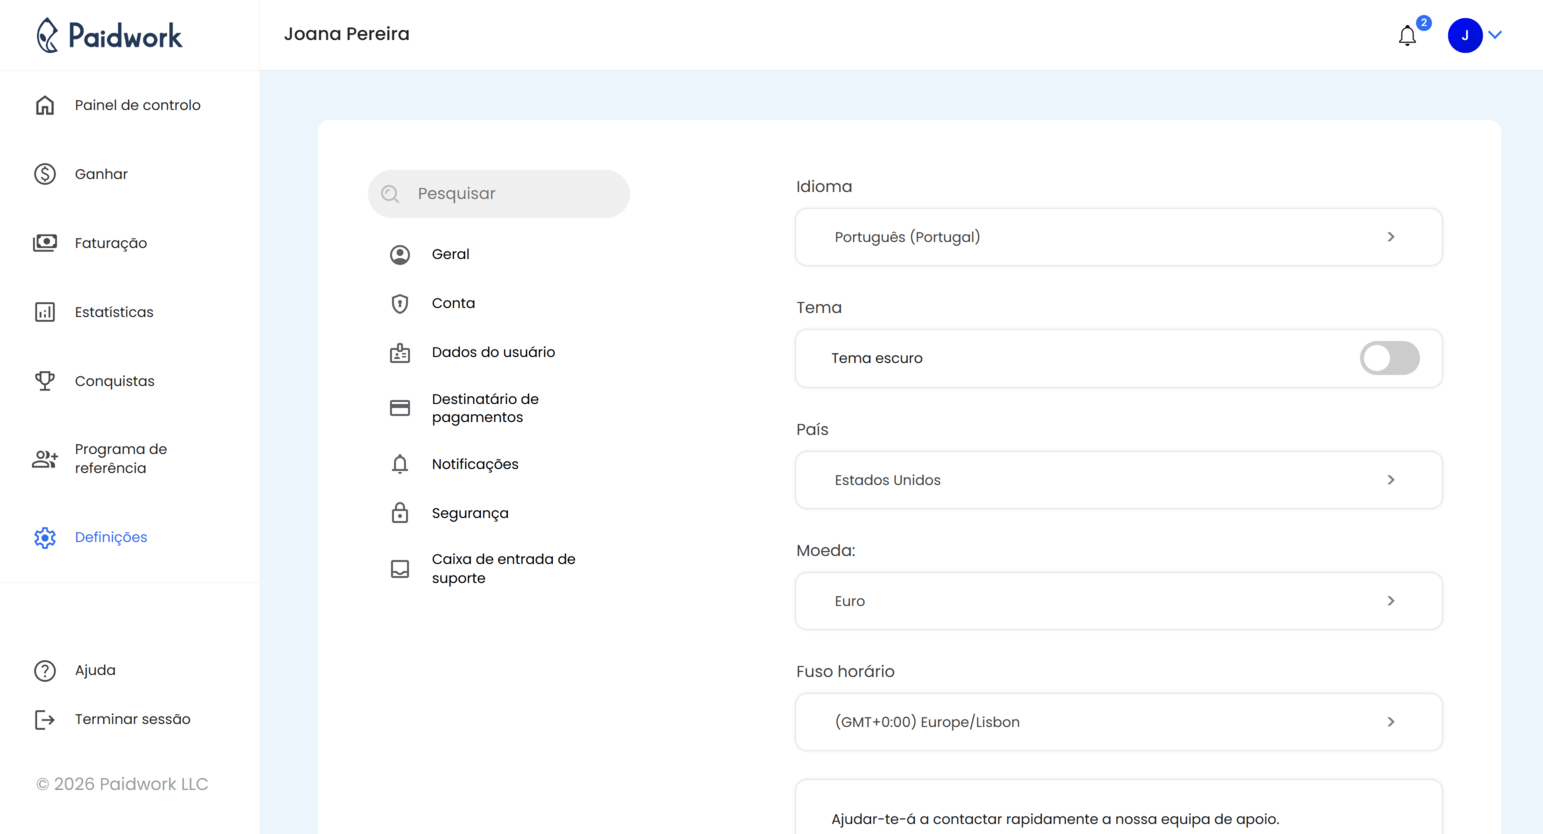Image resolution: width=1543 pixels, height=834 pixels.
Task: Switch to the Conta settings section
Action: [x=452, y=302]
